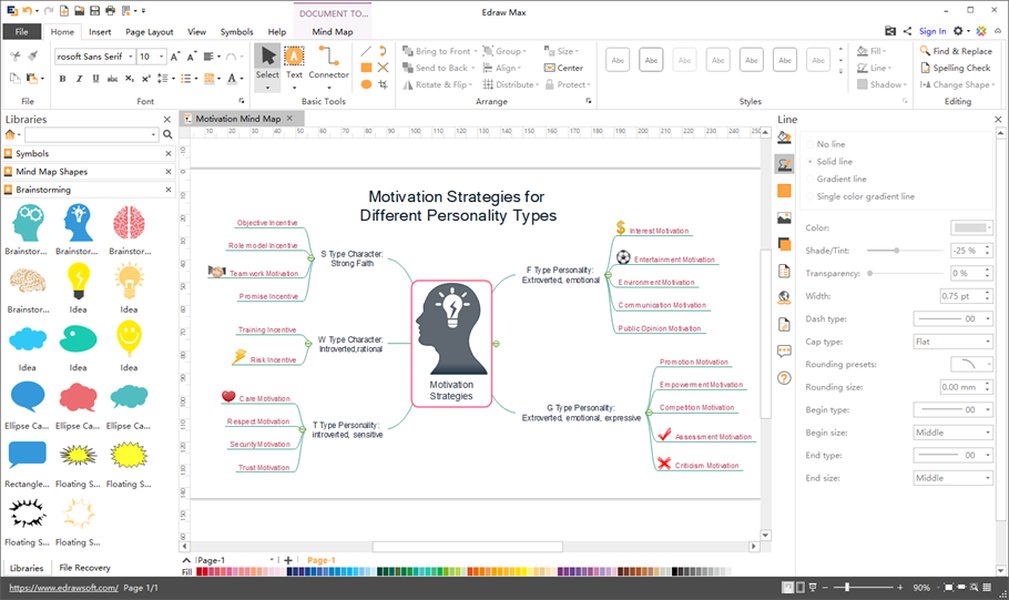This screenshot has height=600, width=1009.
Task: Open the Fill icon in side panel
Action: point(784,137)
